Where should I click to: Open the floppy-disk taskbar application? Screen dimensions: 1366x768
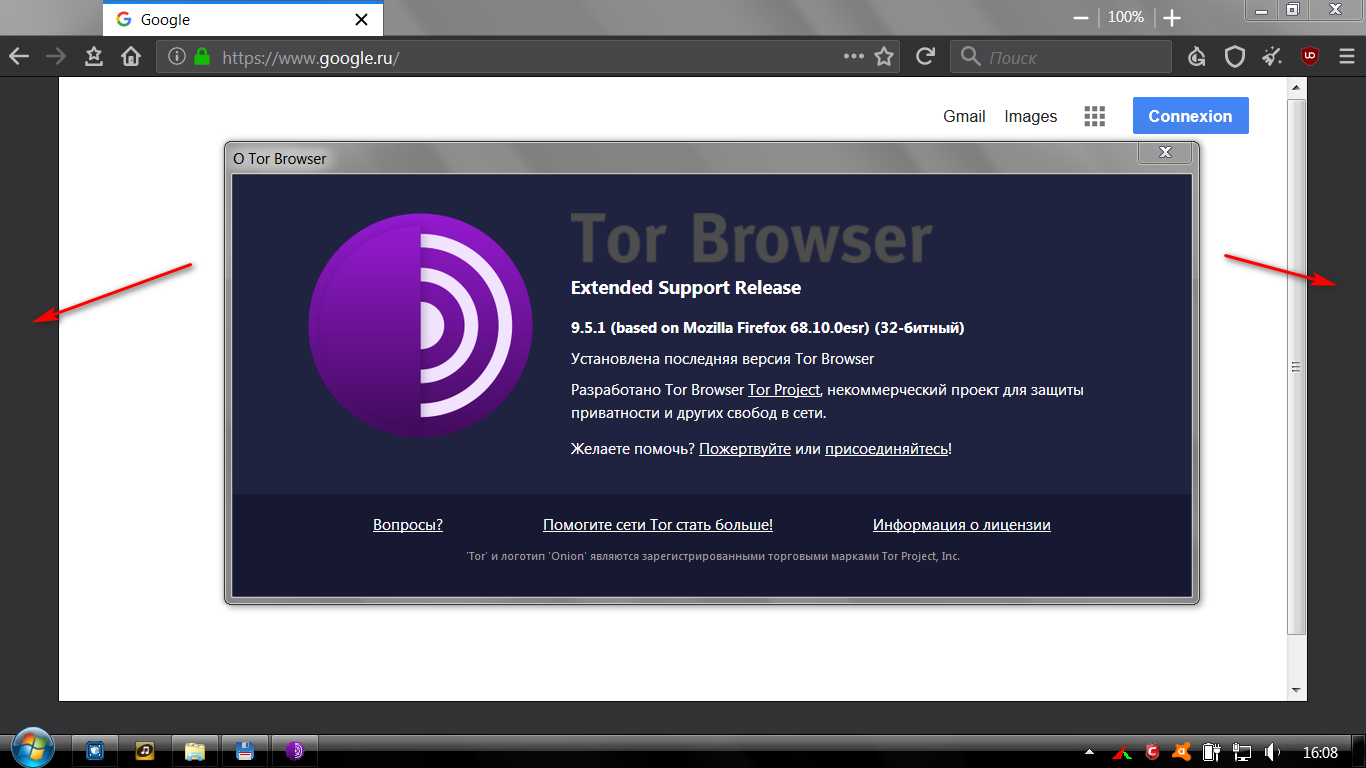click(245, 750)
